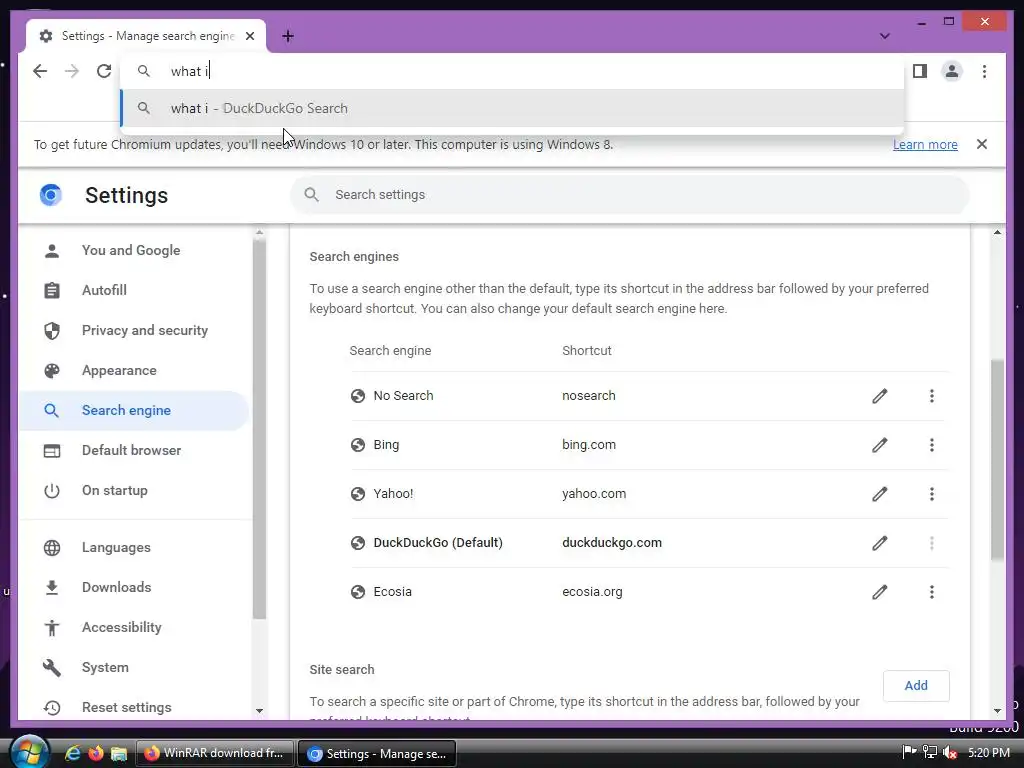Viewport: 1024px width, 768px height.
Task: Go back with the browser back arrow
Action: 40,71
